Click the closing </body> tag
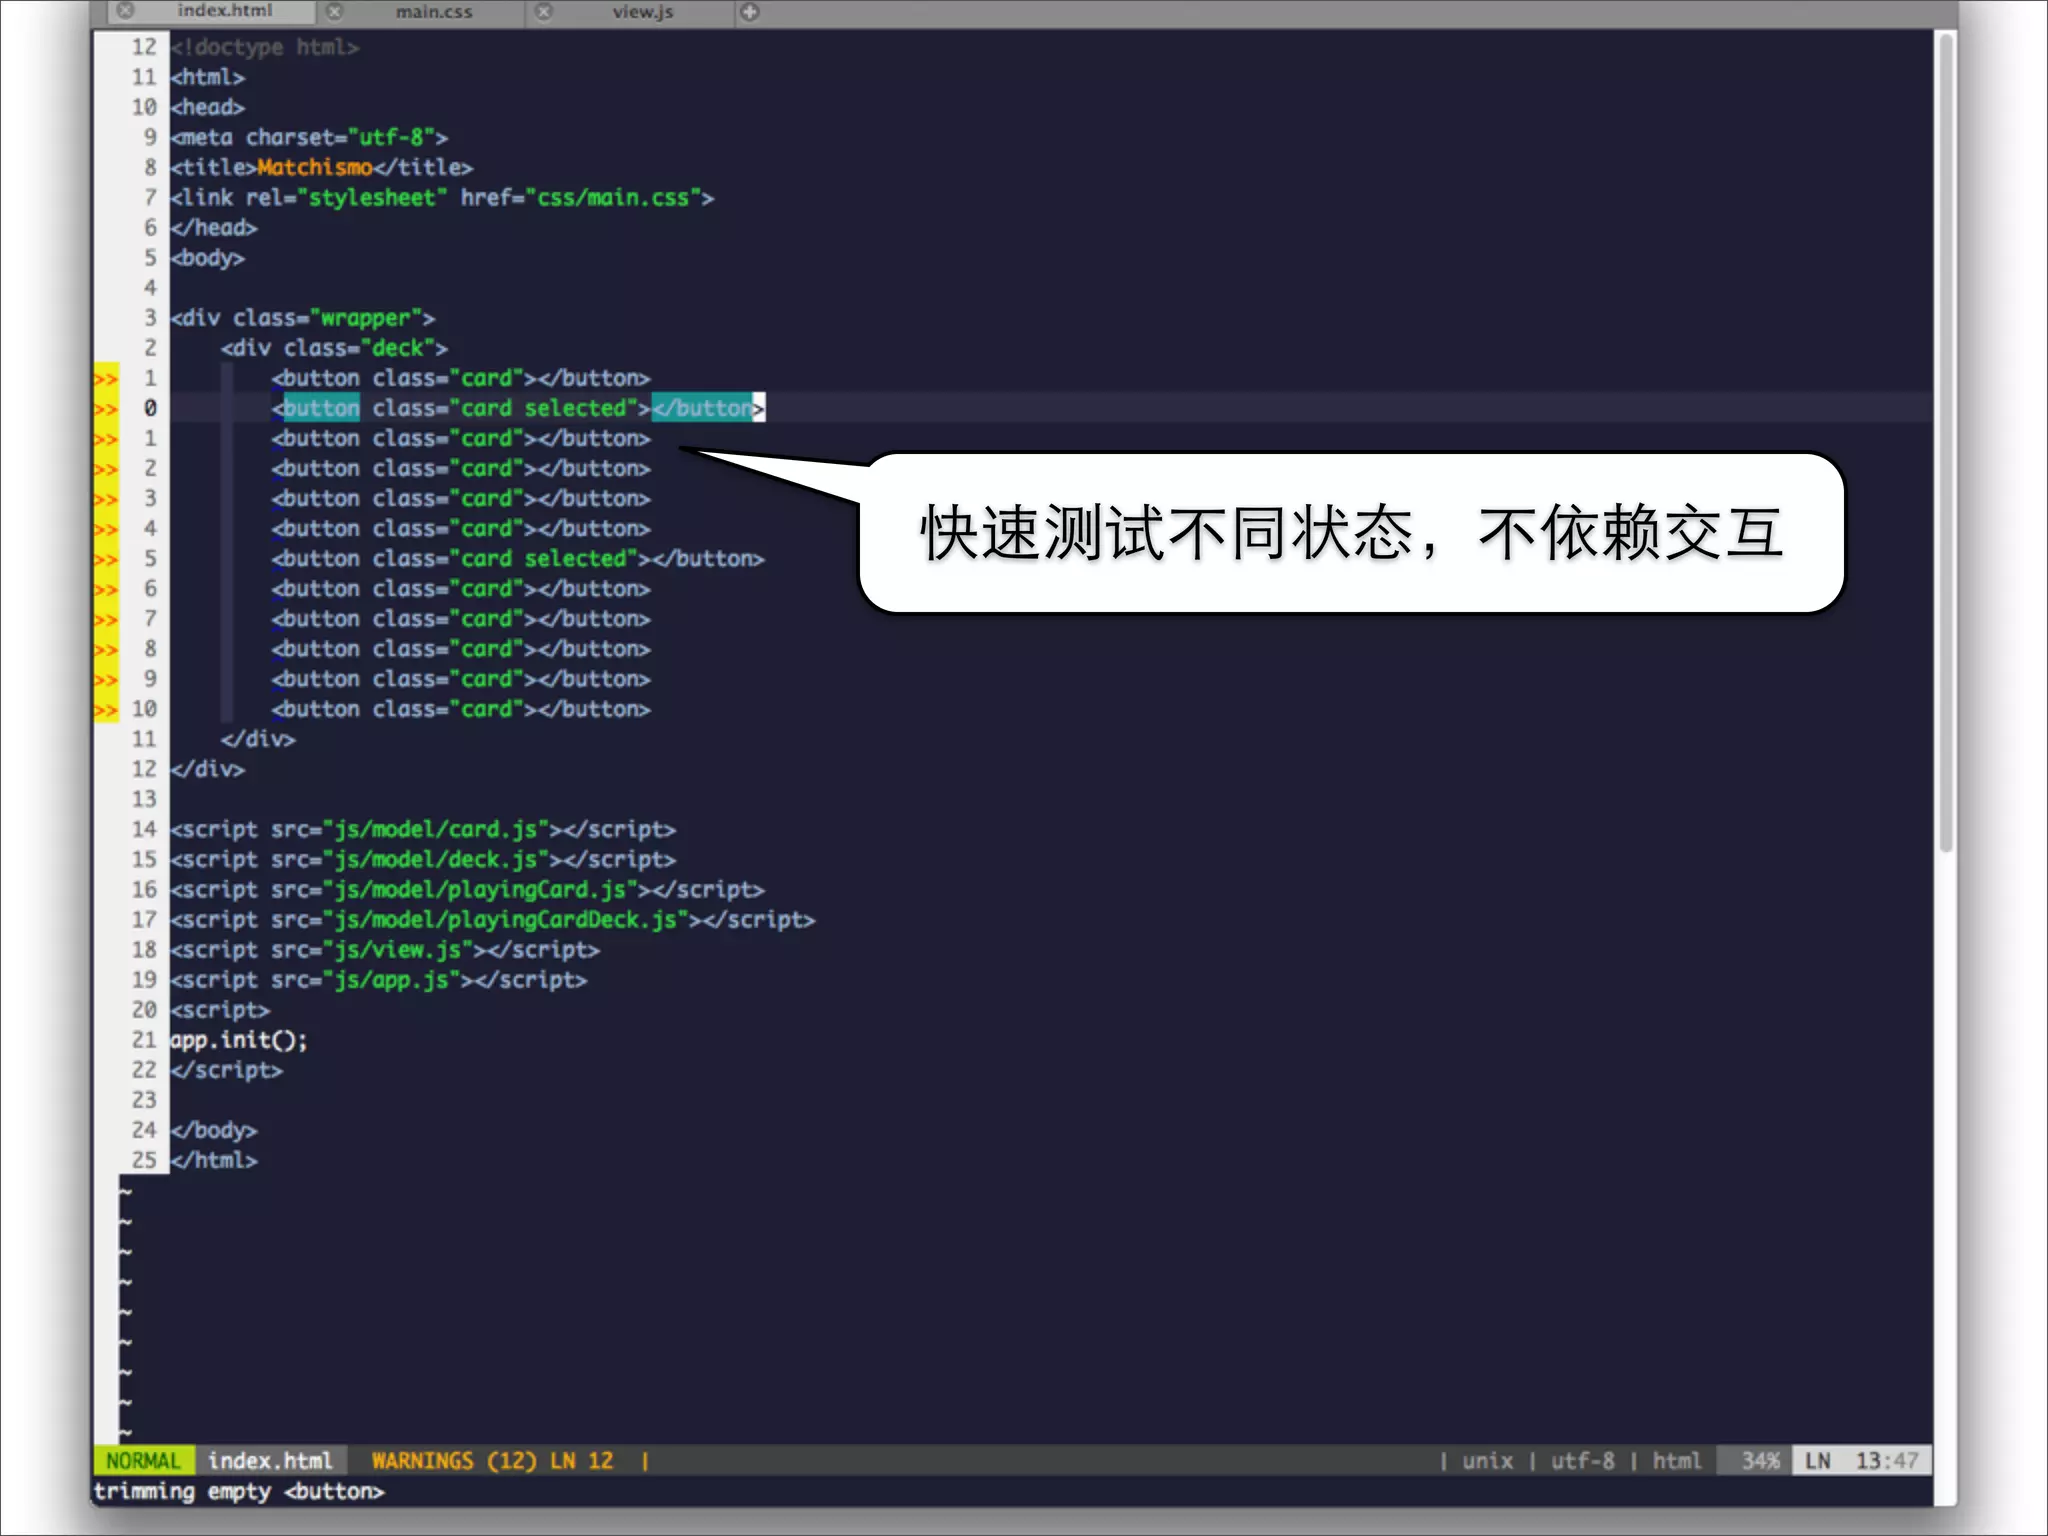 pyautogui.click(x=214, y=1131)
